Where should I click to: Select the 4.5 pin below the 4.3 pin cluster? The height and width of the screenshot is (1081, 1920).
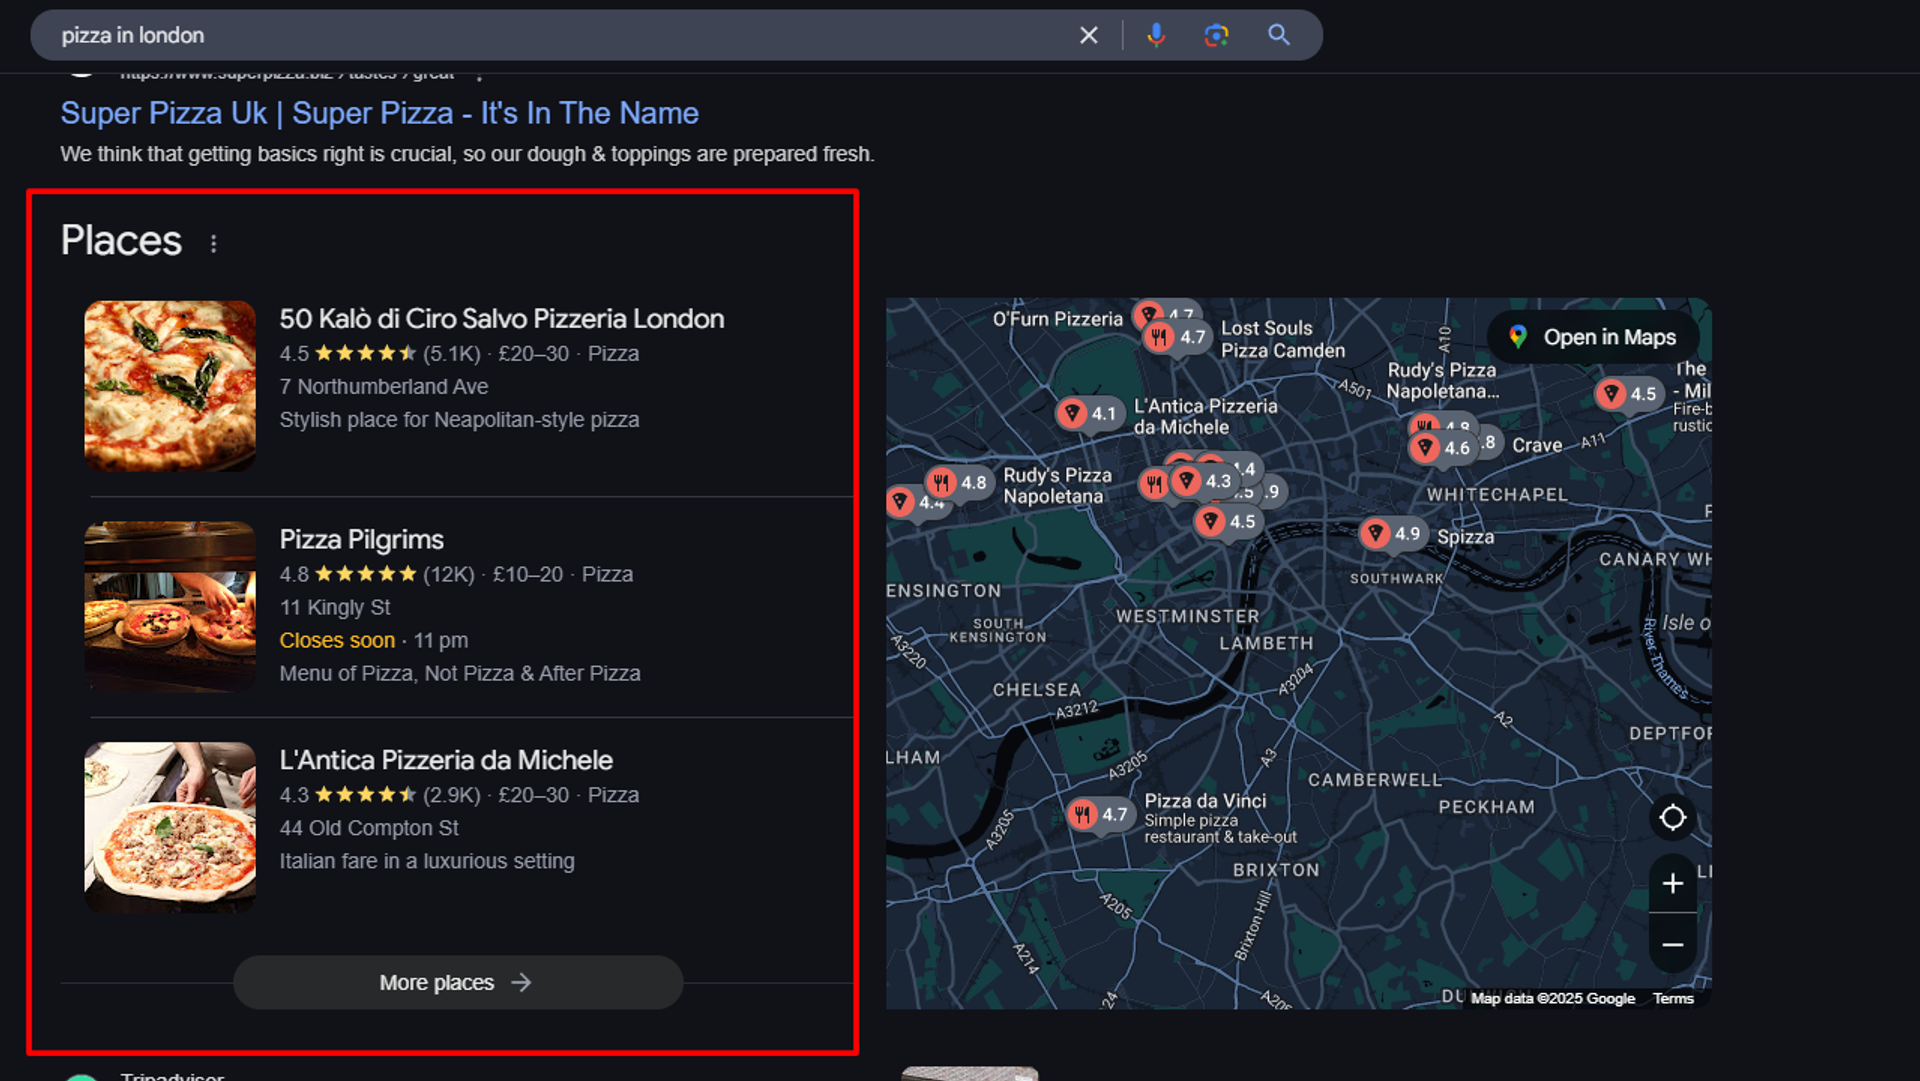[1227, 521]
